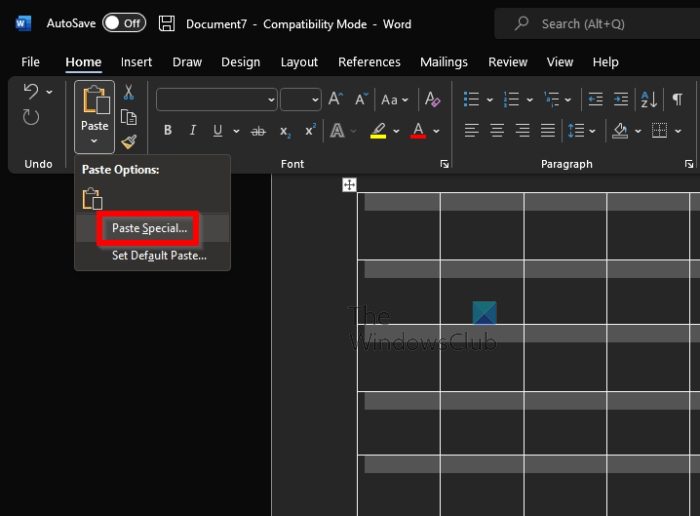Click the Copy icon in clipboard group

(x=128, y=117)
